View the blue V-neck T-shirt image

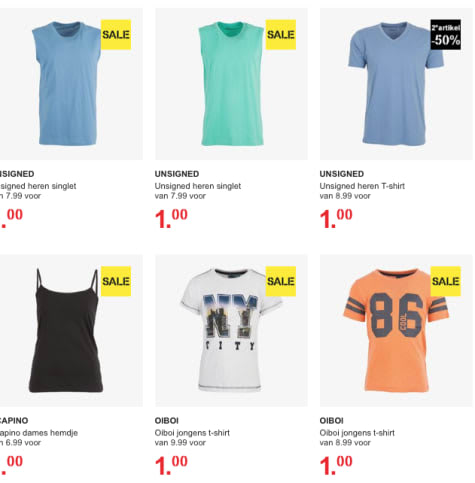396,84
